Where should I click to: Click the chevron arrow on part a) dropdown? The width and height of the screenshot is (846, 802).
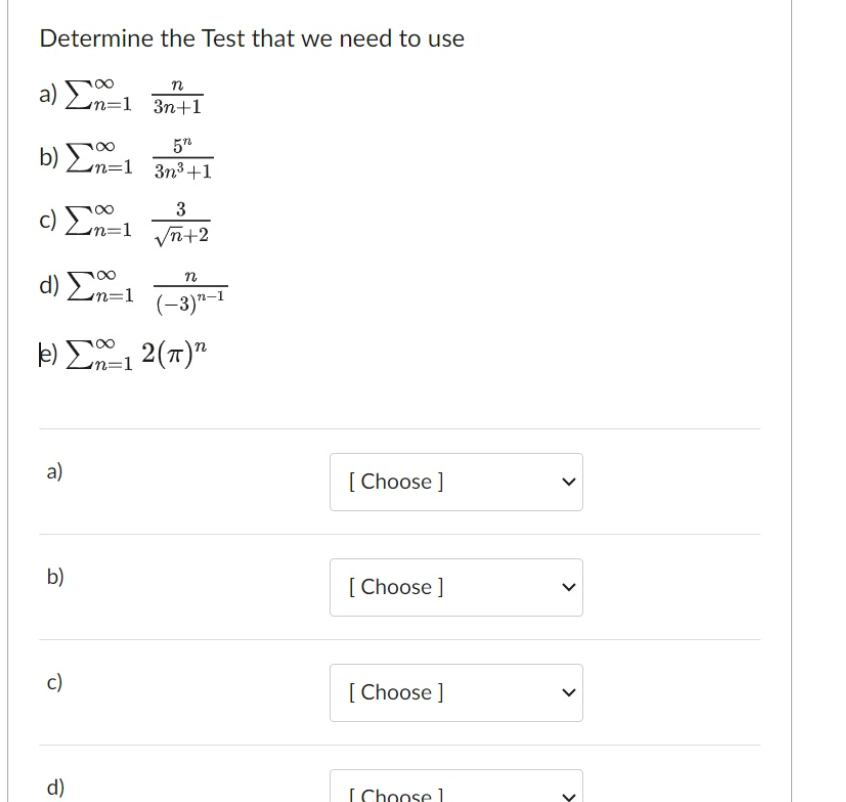point(568,481)
